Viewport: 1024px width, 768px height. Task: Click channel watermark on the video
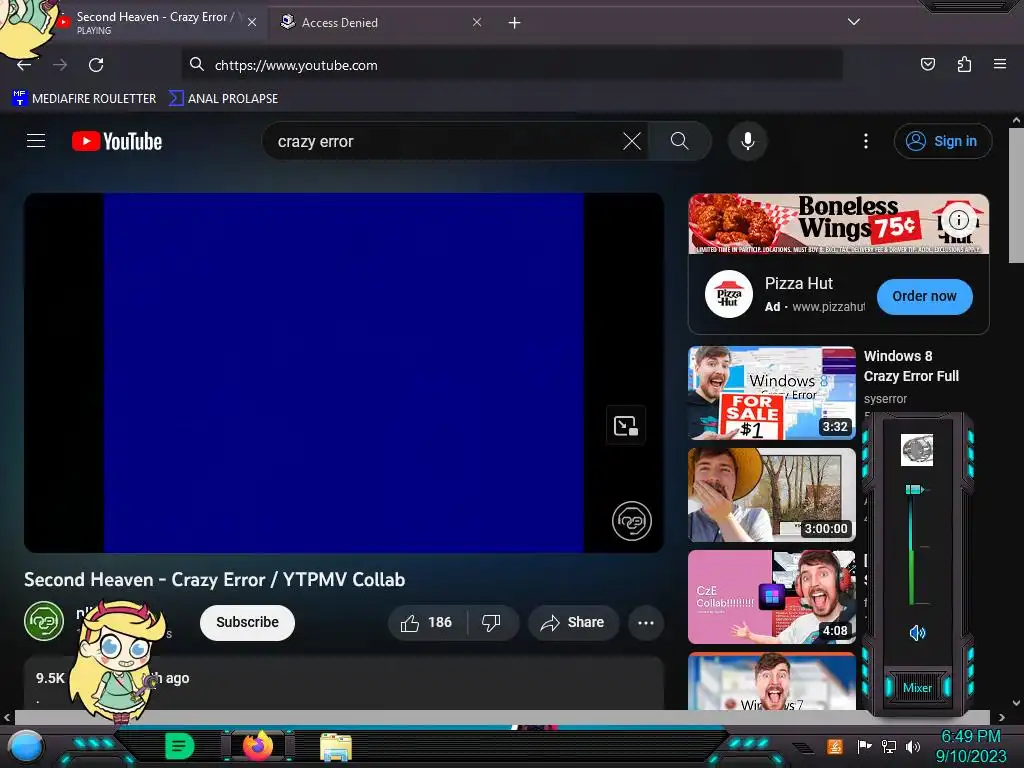(x=632, y=521)
